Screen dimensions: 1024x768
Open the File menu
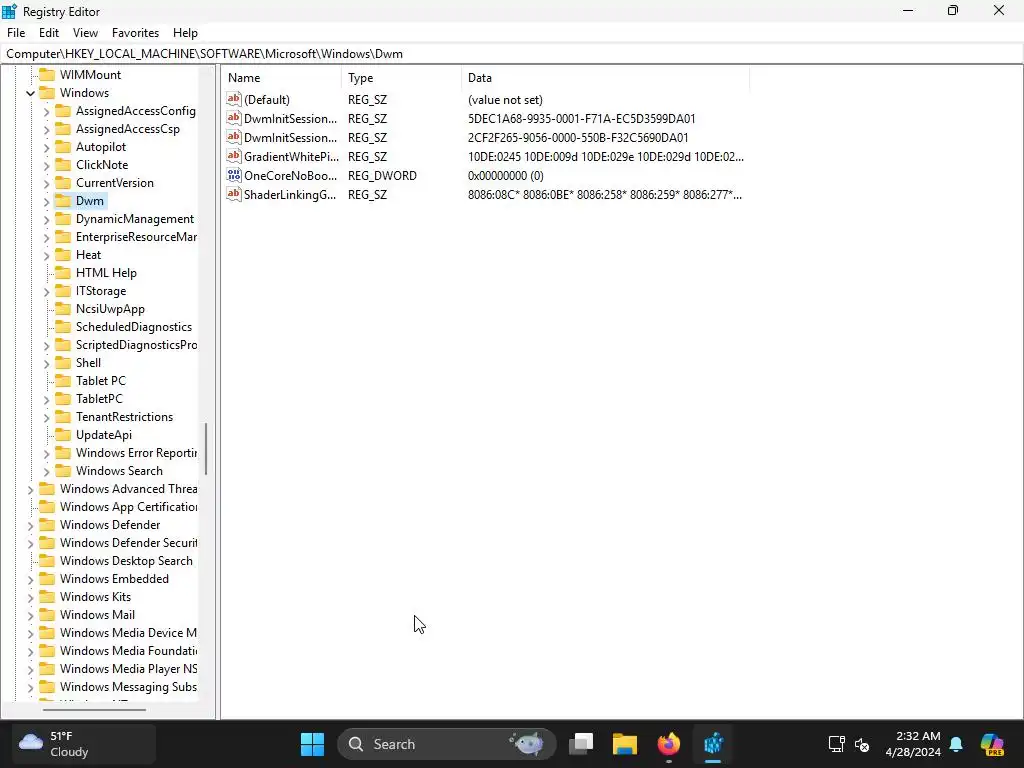point(16,33)
